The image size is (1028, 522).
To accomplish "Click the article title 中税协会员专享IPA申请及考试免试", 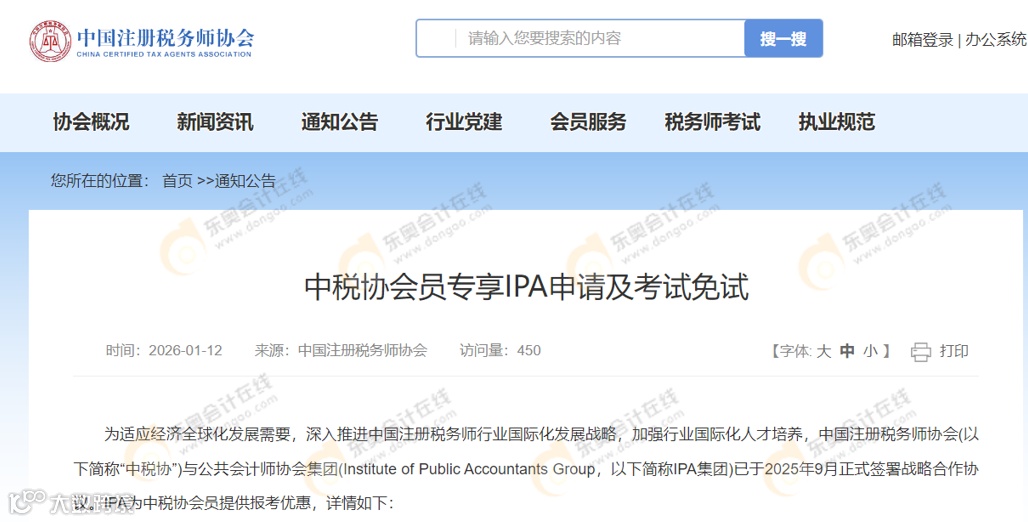I will tap(526, 288).
